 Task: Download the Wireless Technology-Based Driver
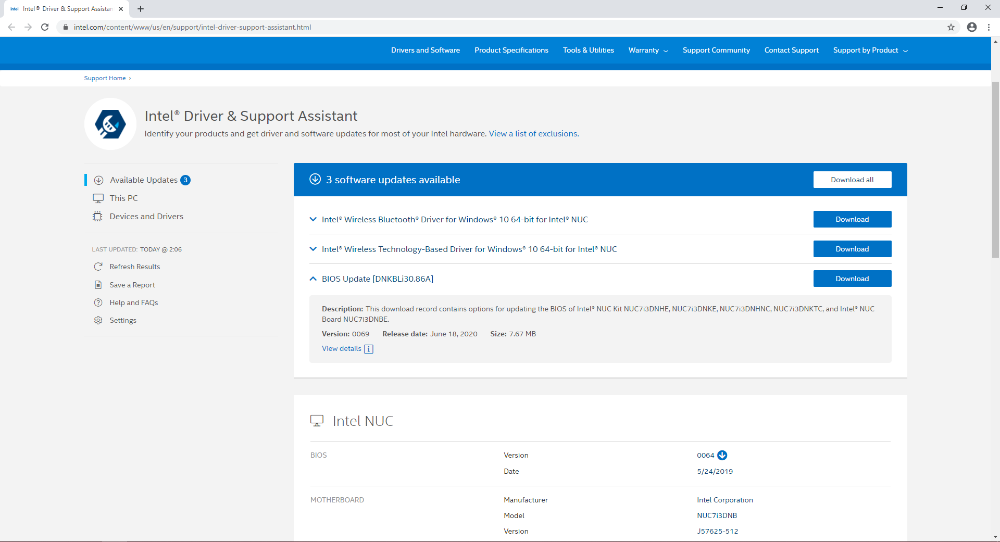coord(852,249)
